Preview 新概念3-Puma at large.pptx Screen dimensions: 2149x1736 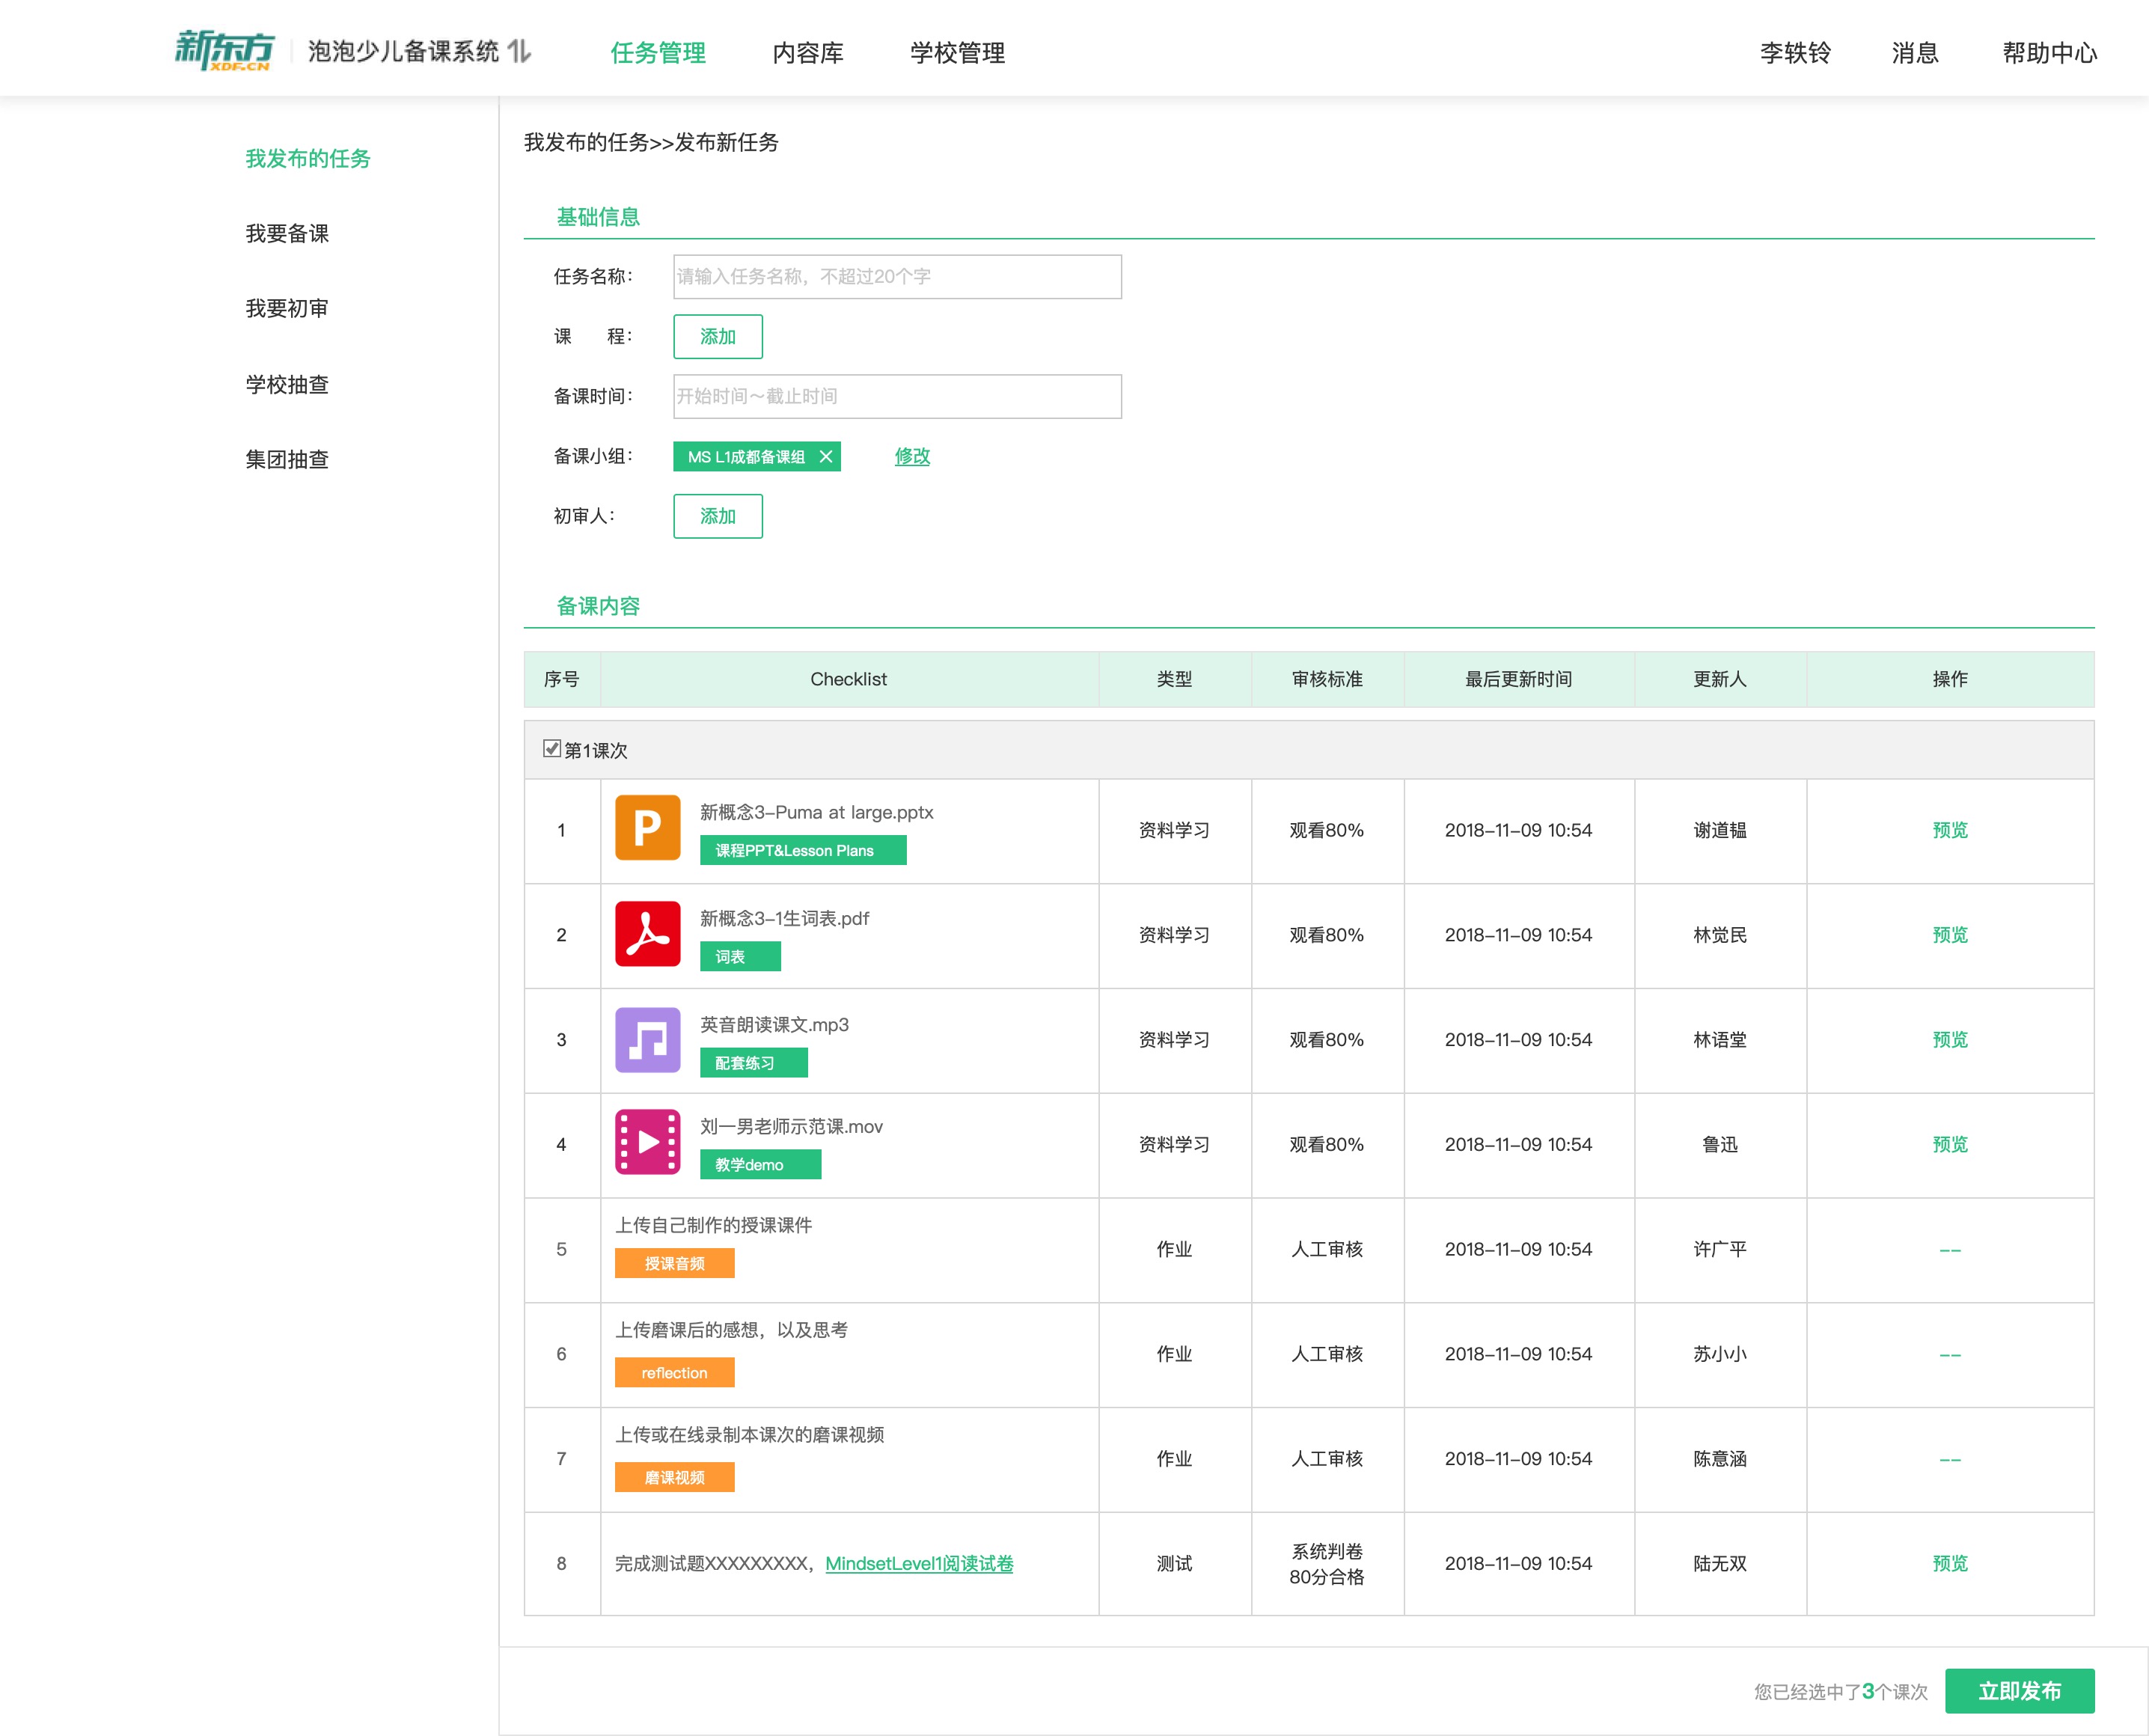(x=1950, y=830)
